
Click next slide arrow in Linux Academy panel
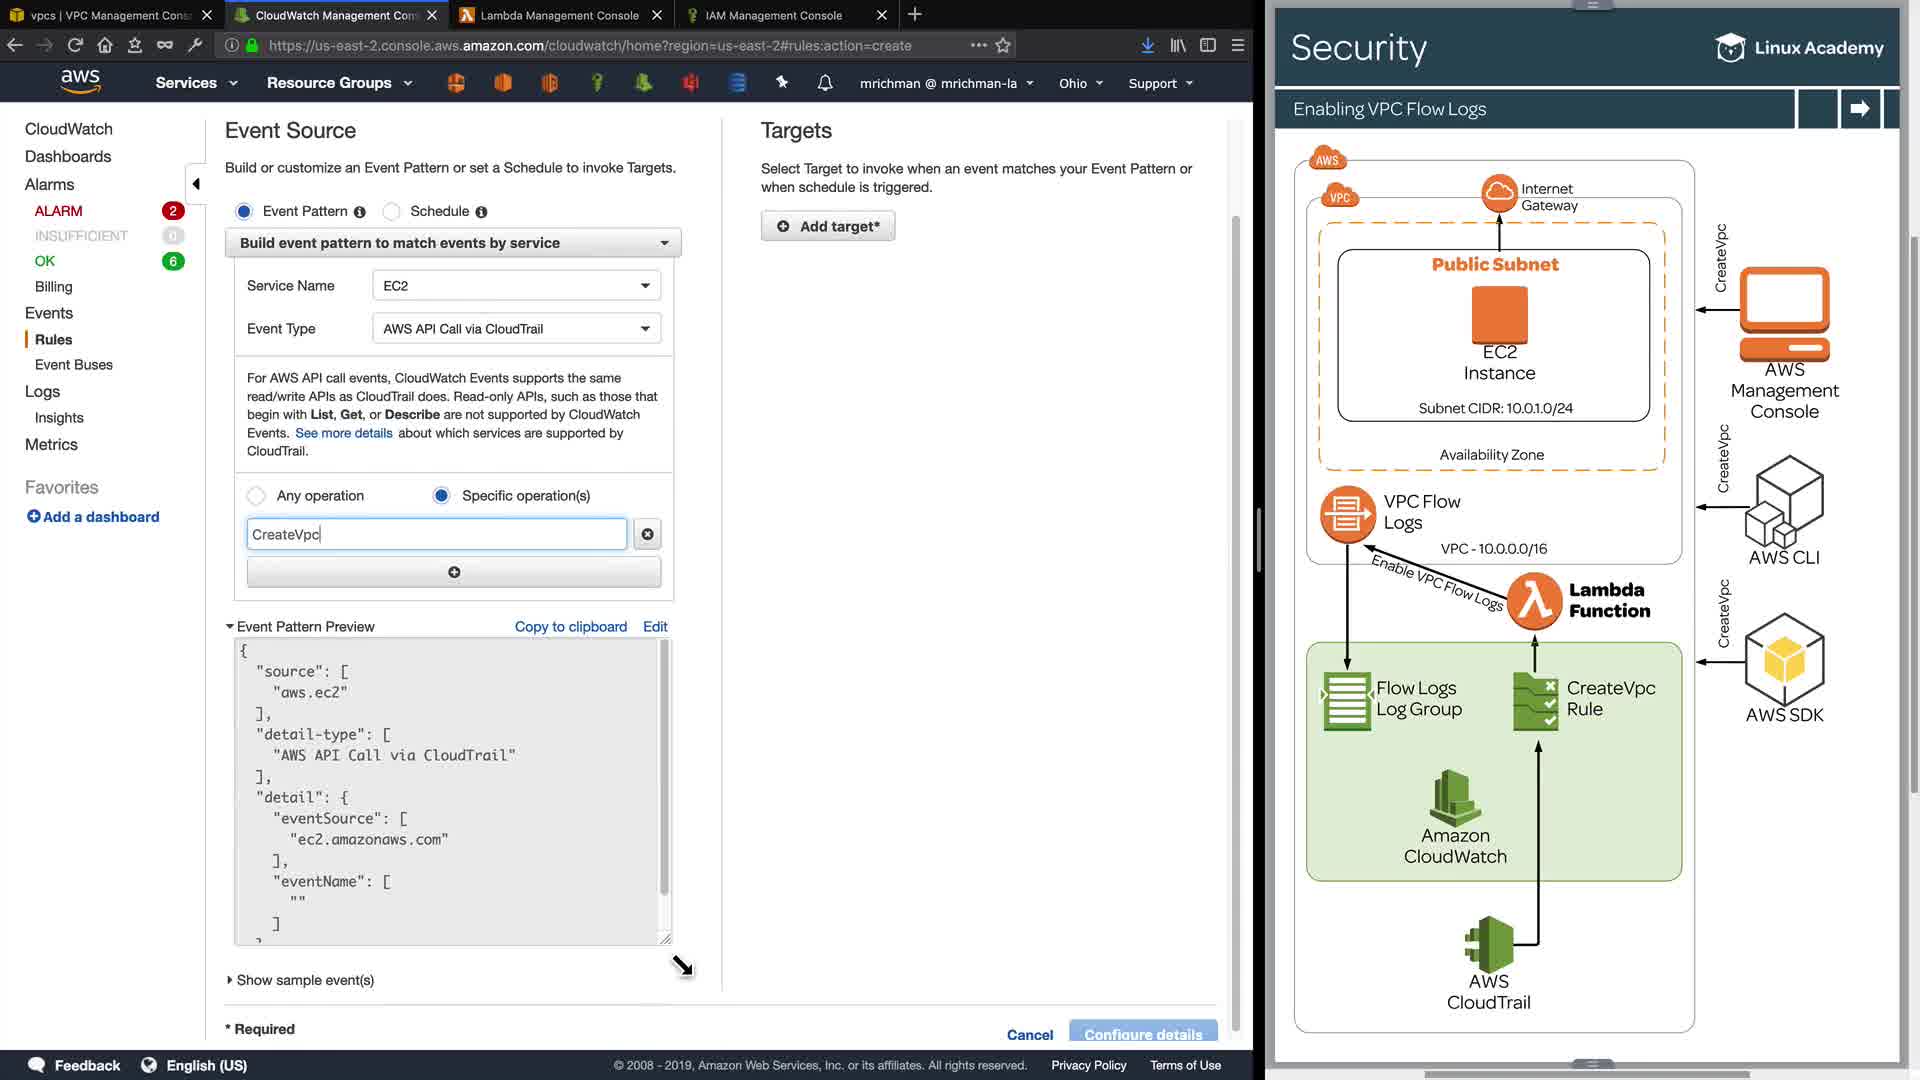coord(1860,109)
